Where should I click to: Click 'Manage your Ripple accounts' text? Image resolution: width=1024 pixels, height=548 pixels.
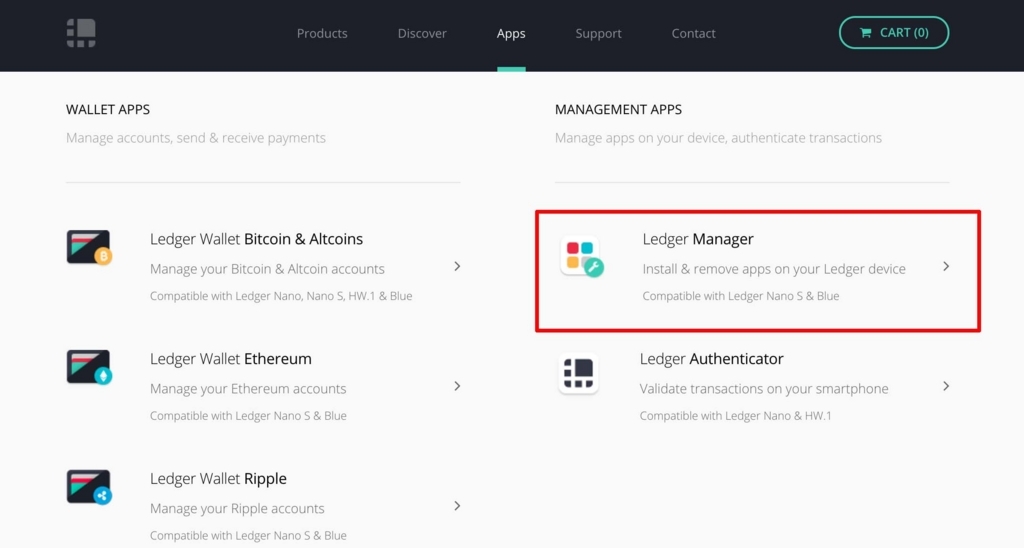pos(237,508)
